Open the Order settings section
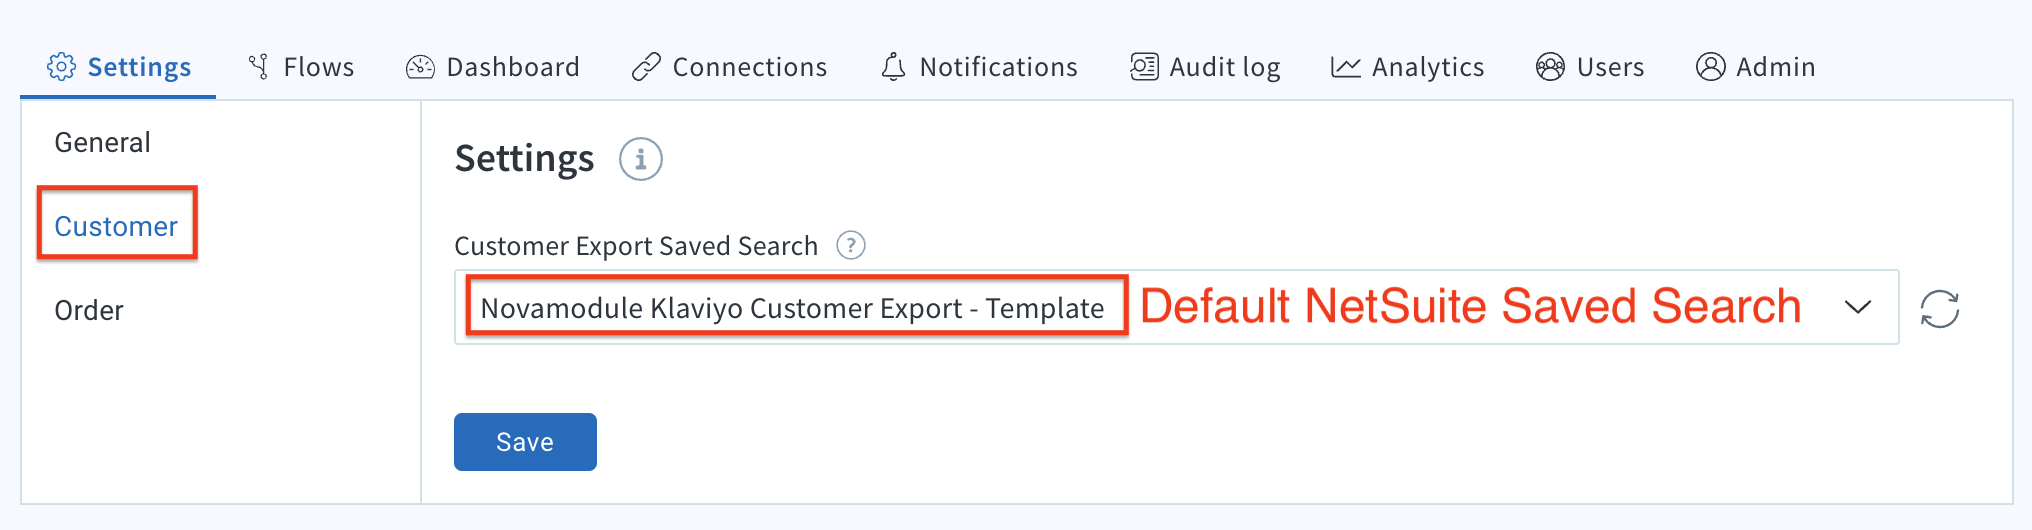Viewport: 2032px width, 530px height. point(89,310)
